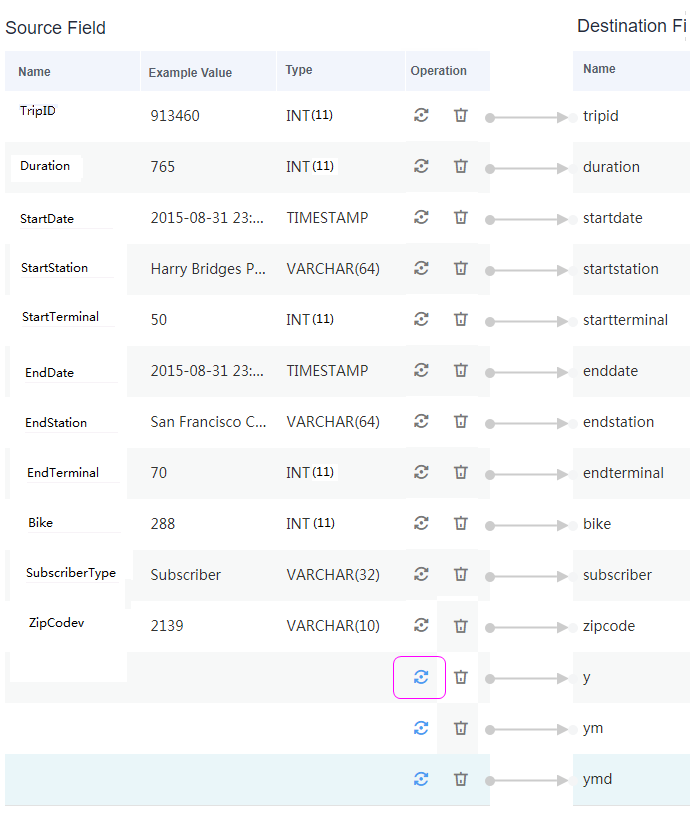Screen dimensions: 691x816
Task: Delete the ymd destination mapping row
Action: click(460, 779)
